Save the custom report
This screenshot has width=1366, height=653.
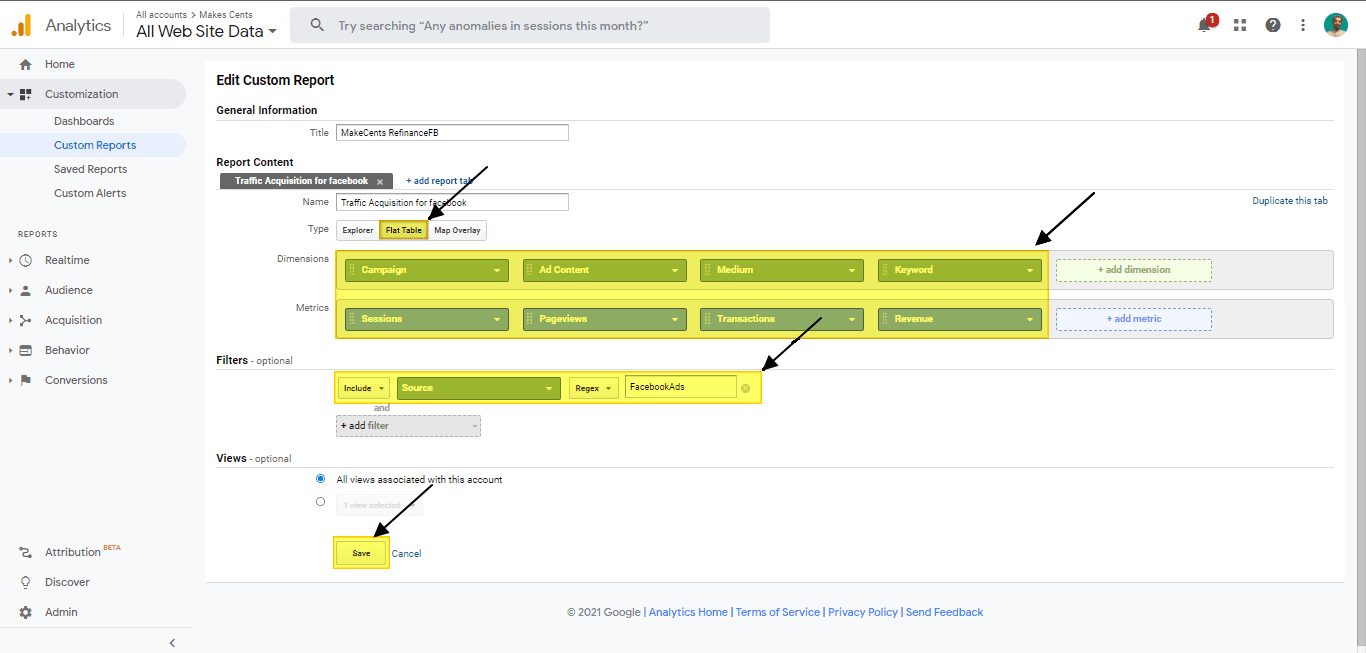(361, 553)
